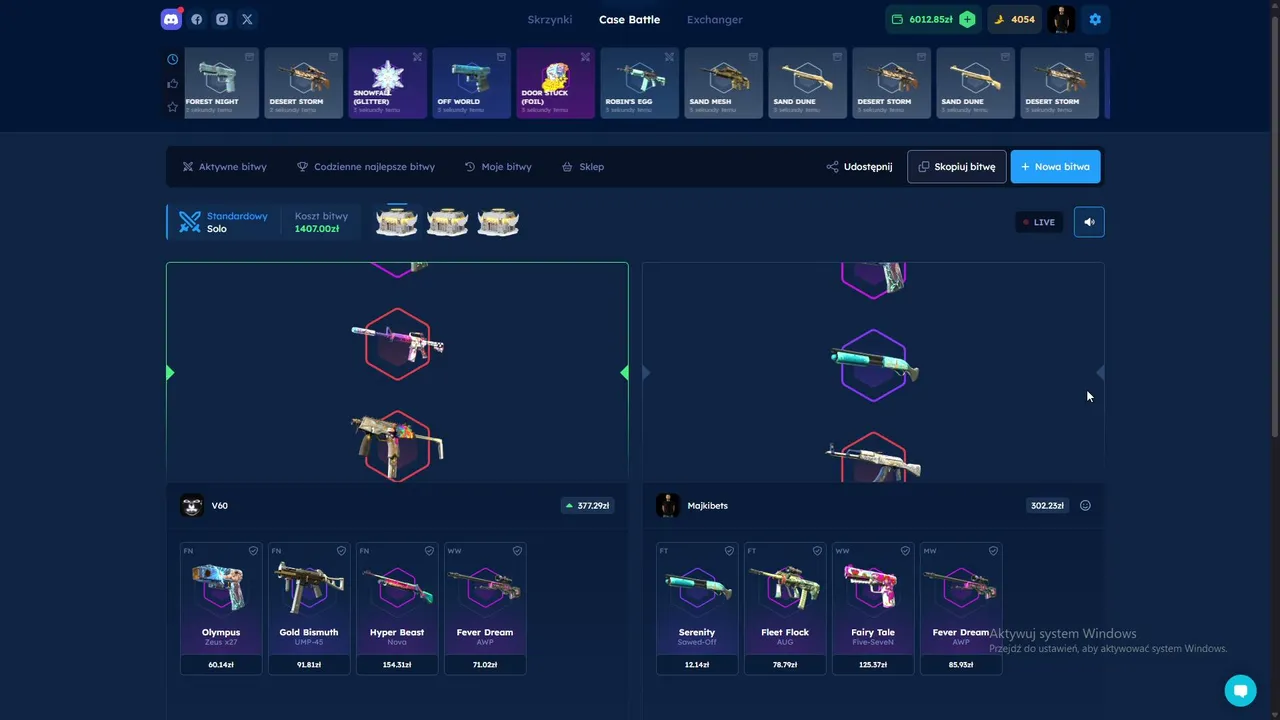Image resolution: width=1280 pixels, height=720 pixels.
Task: Click V60's Fever Dream AWP card
Action: (x=485, y=608)
